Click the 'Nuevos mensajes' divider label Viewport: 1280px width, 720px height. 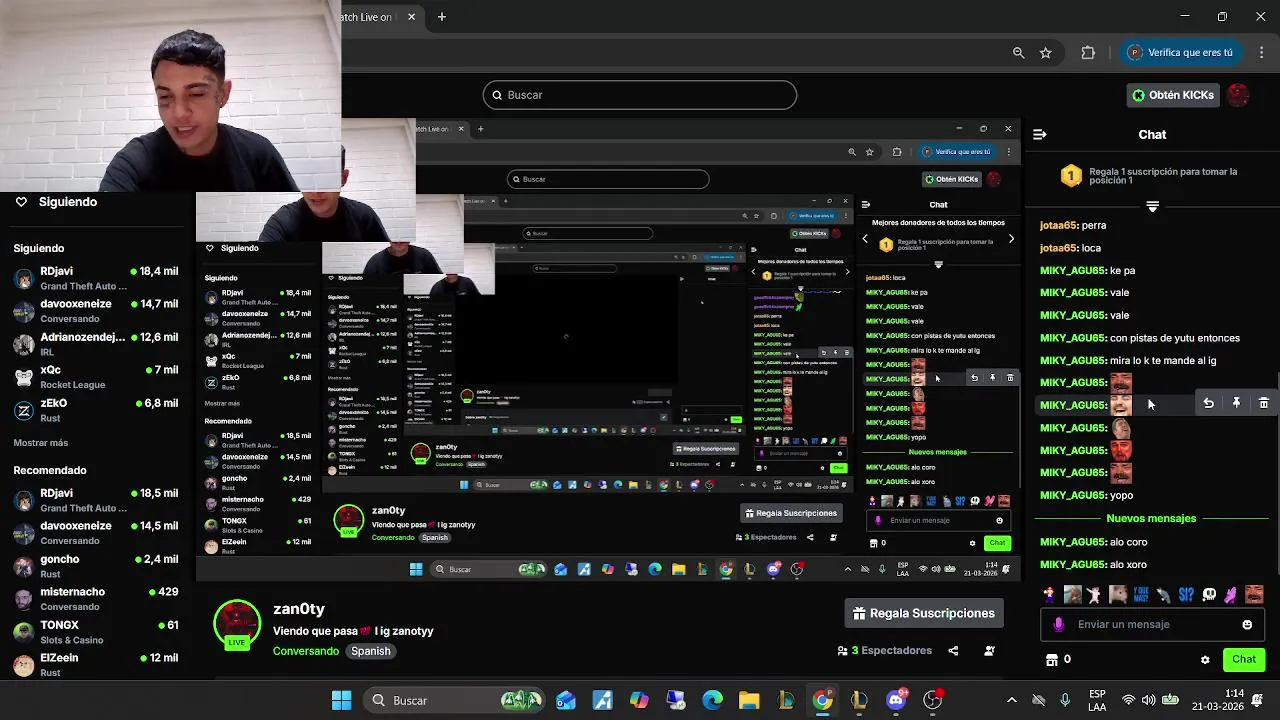(1151, 519)
